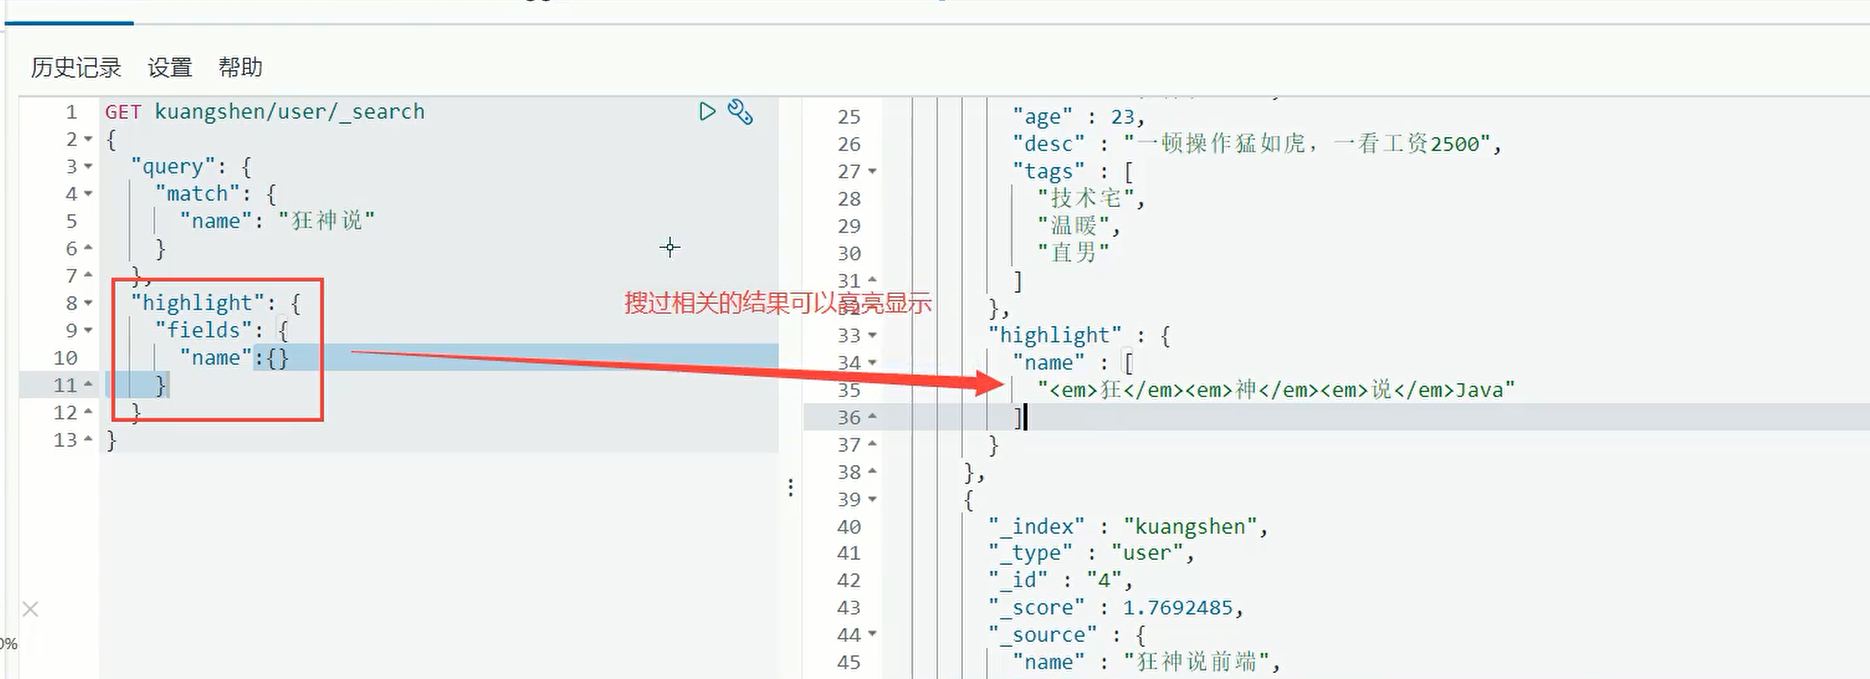Image resolution: width=1870 pixels, height=679 pixels.
Task: Collapse name array fold on output line 34
Action: pos(872,363)
